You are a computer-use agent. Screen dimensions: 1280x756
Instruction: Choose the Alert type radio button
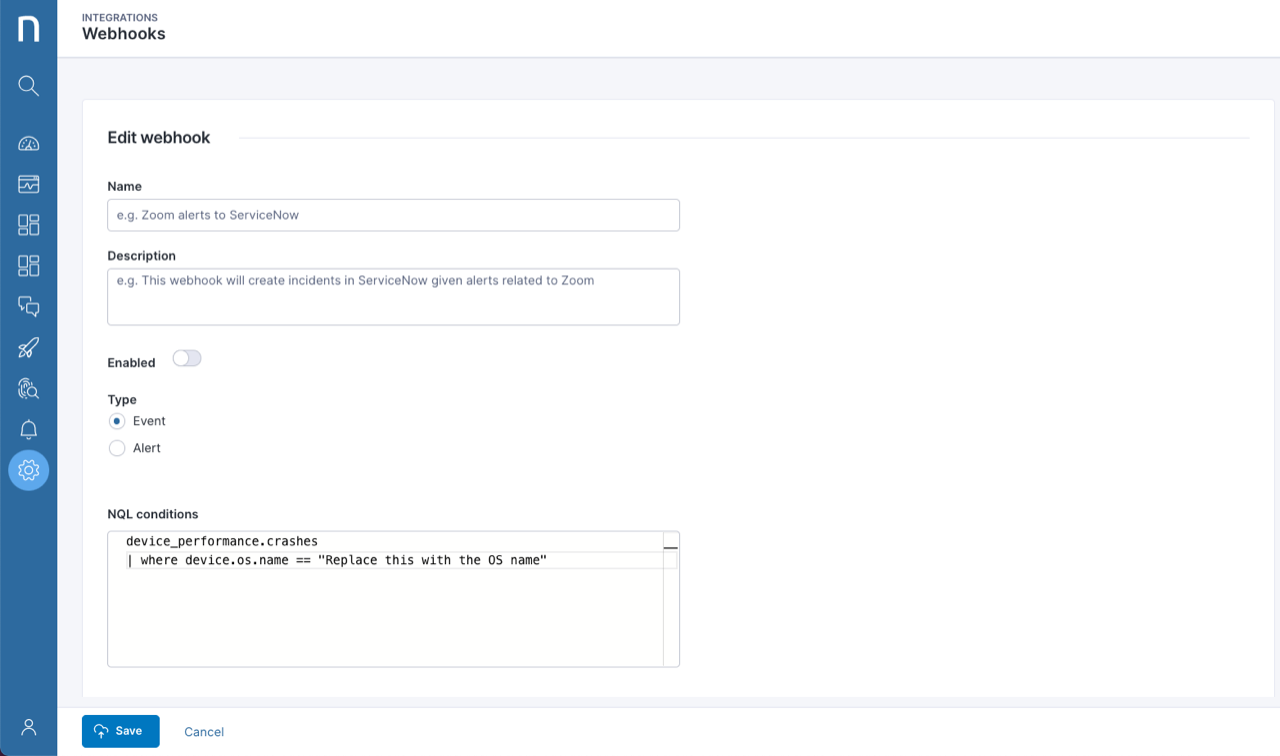[x=117, y=448]
